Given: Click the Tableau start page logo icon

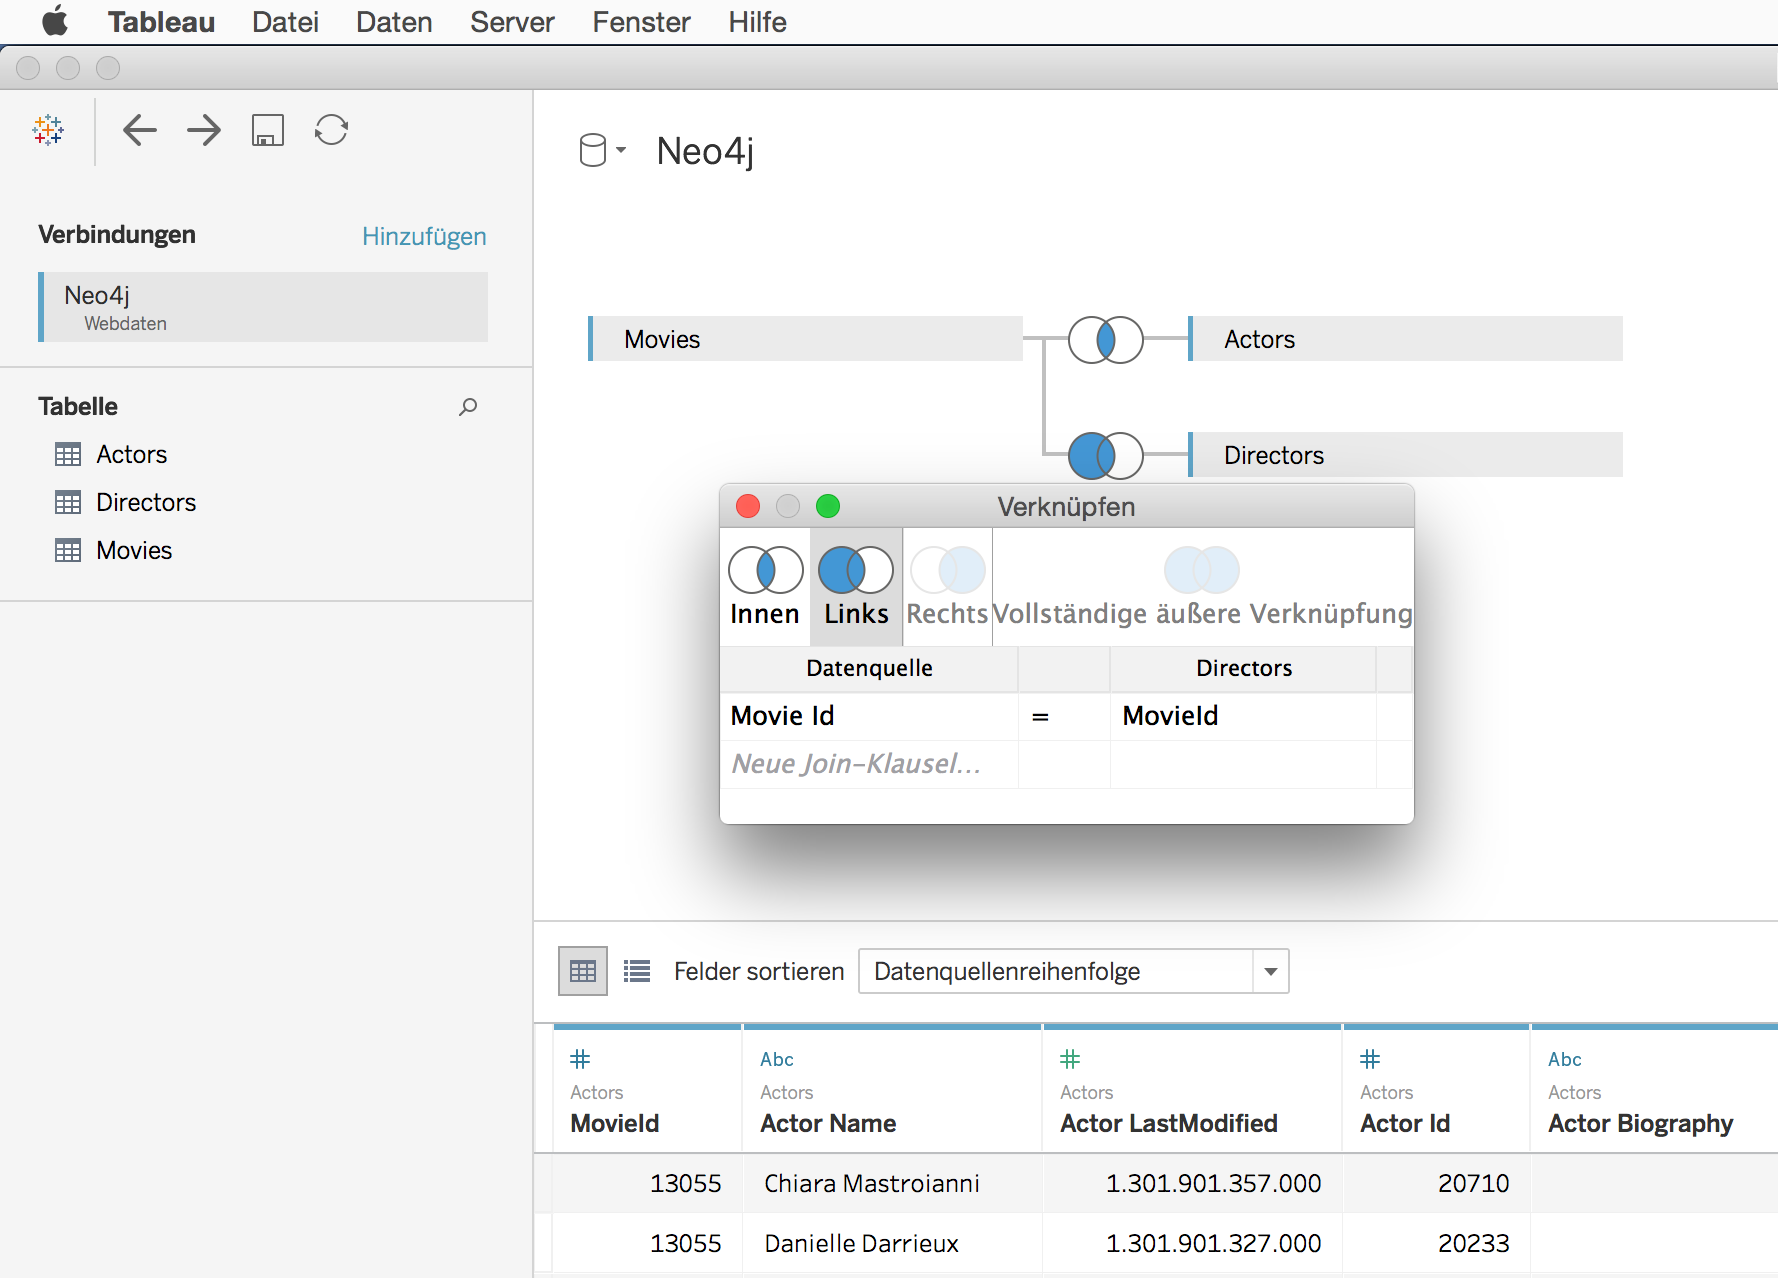Looking at the screenshot, I should tap(48, 130).
